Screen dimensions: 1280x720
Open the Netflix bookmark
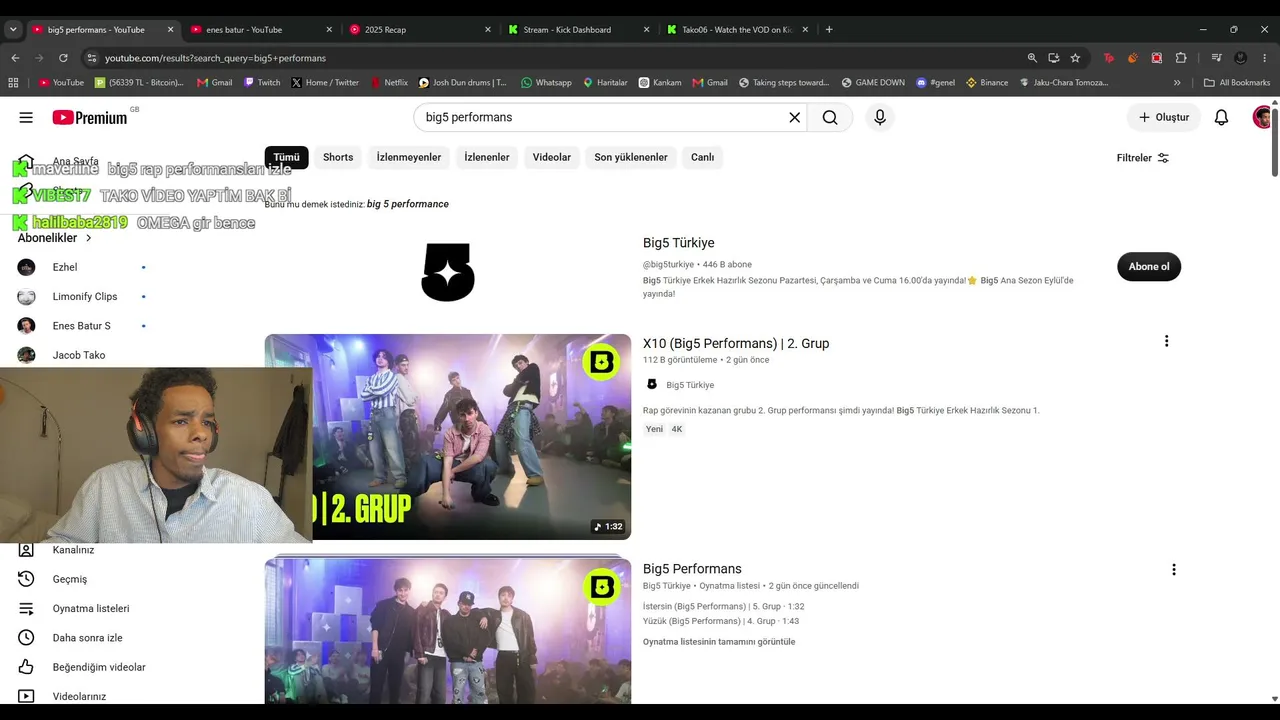(x=389, y=83)
